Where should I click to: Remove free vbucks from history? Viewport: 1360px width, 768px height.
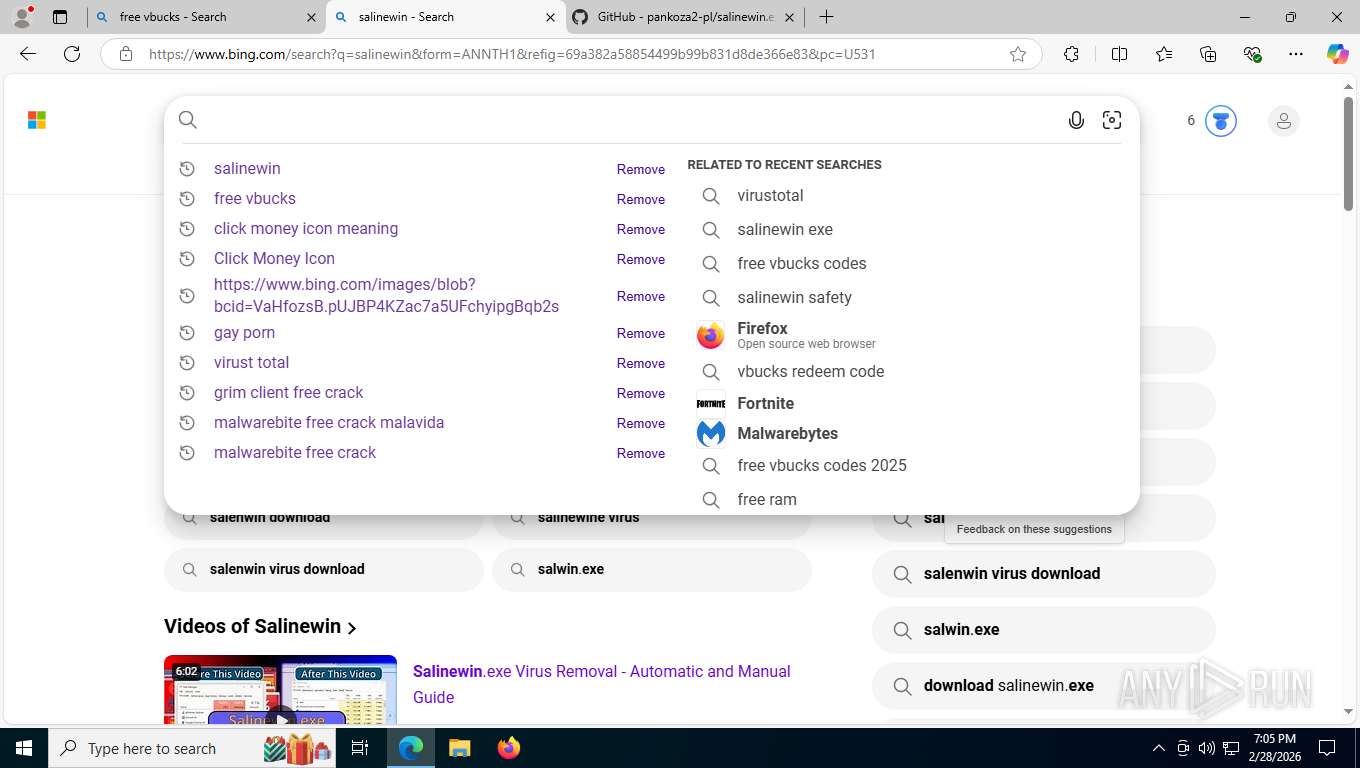point(641,200)
